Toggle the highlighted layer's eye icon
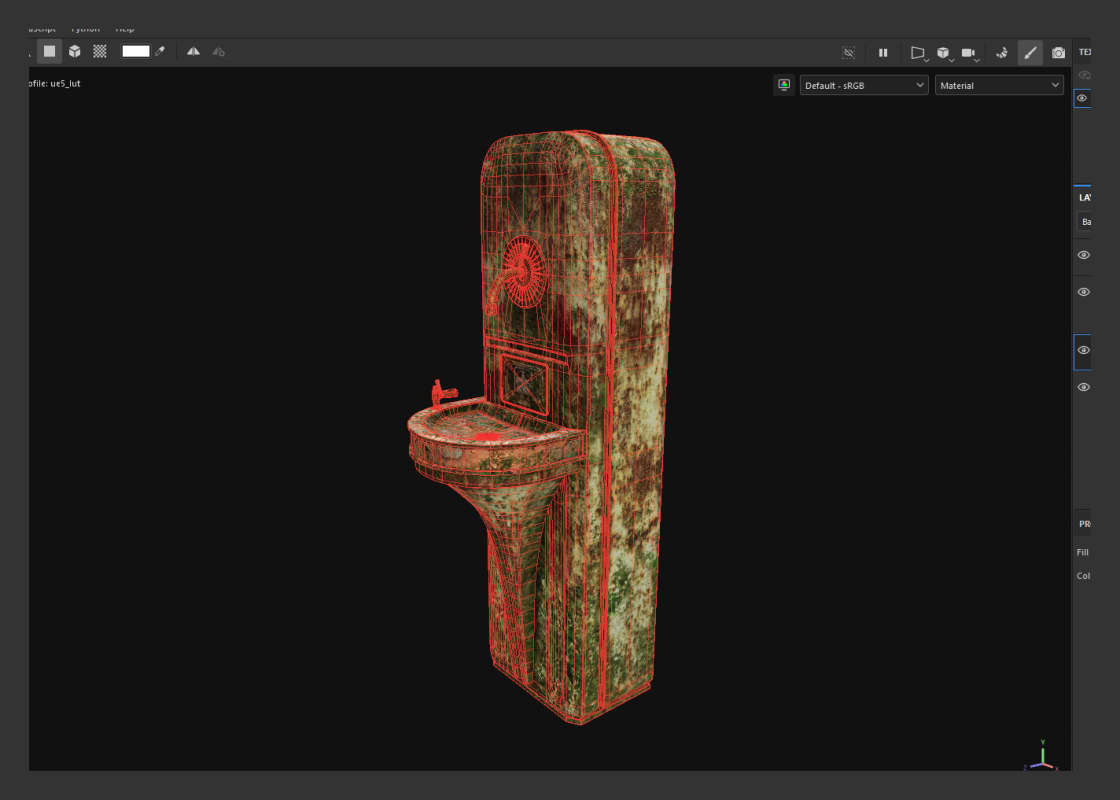1120x800 pixels. [1083, 351]
